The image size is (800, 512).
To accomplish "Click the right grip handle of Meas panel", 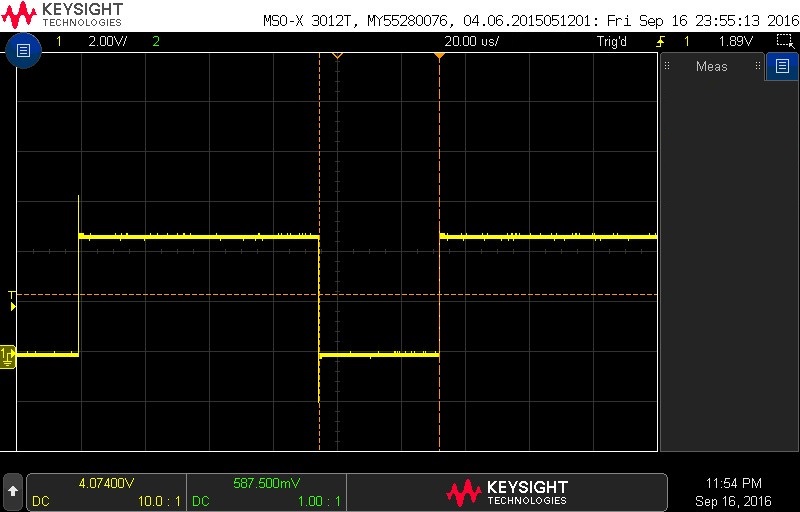I will [x=758, y=66].
